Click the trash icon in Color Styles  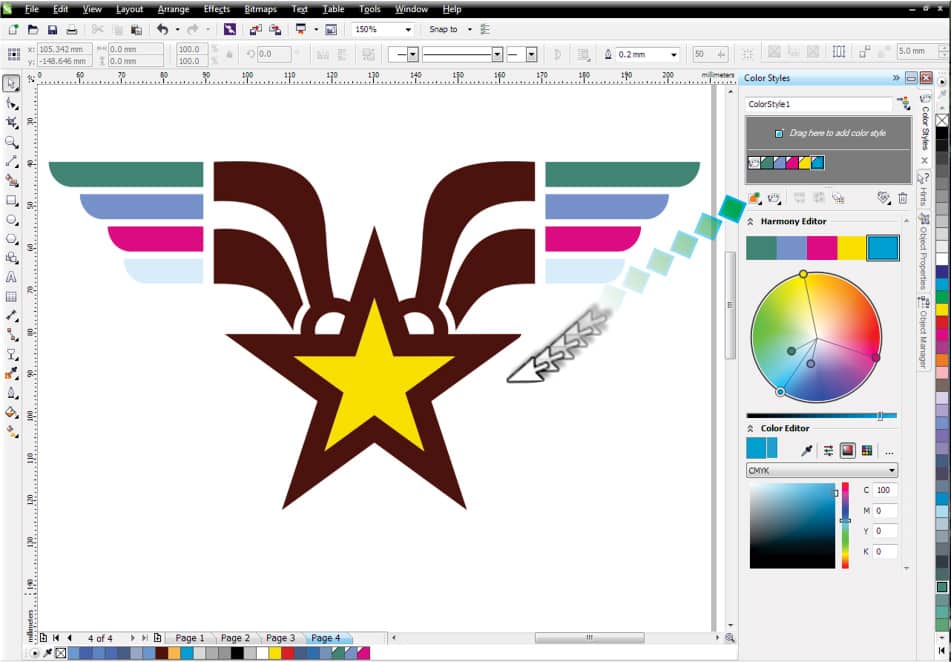903,198
